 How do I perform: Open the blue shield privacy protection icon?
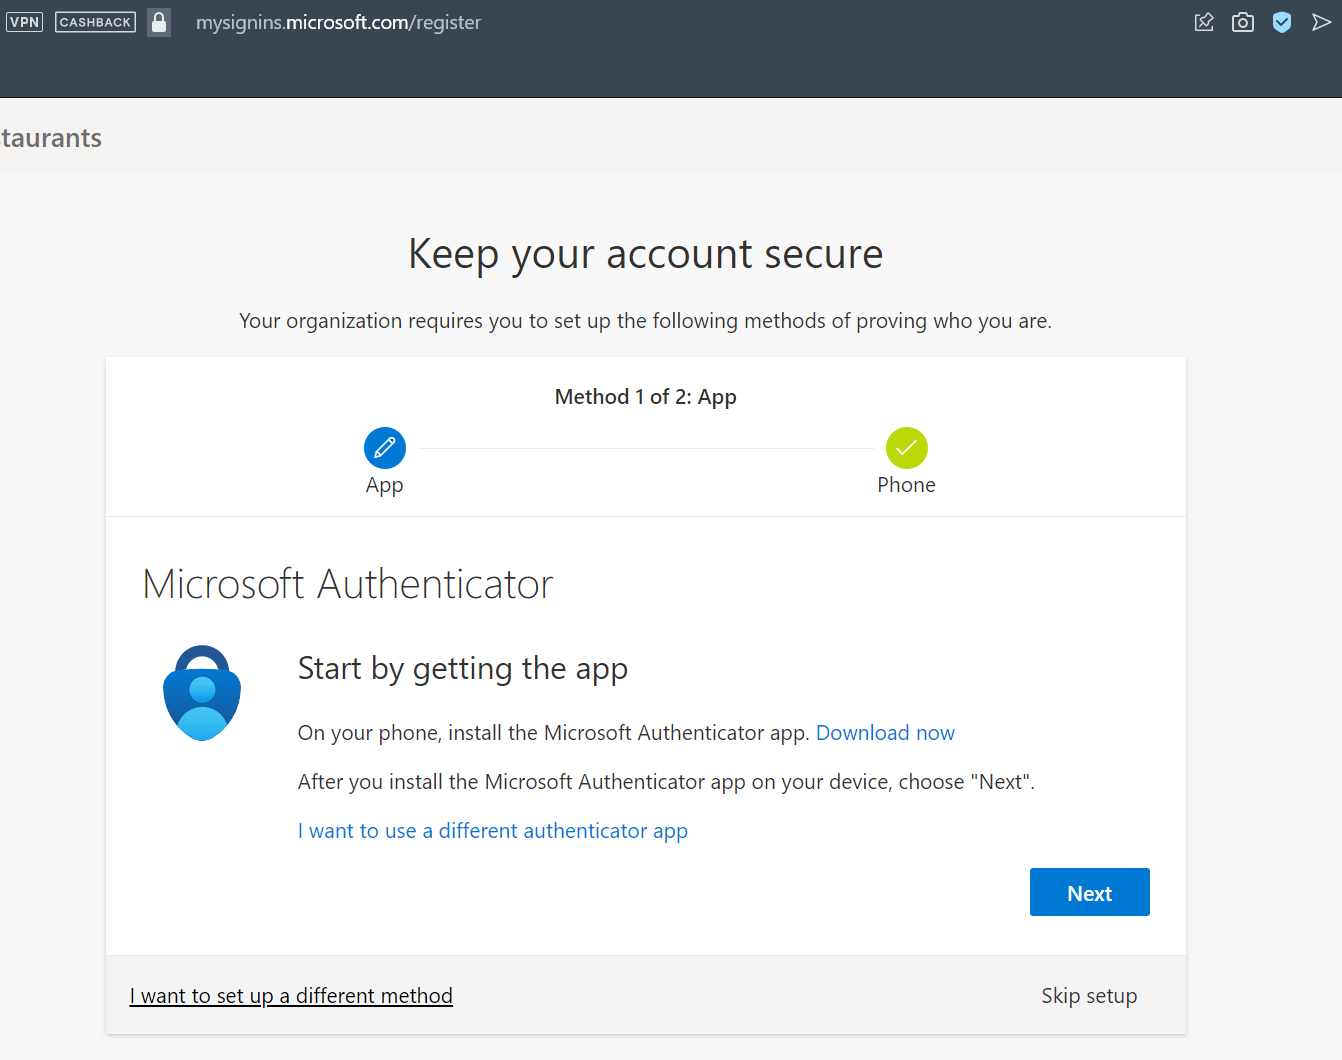pyautogui.click(x=1282, y=22)
